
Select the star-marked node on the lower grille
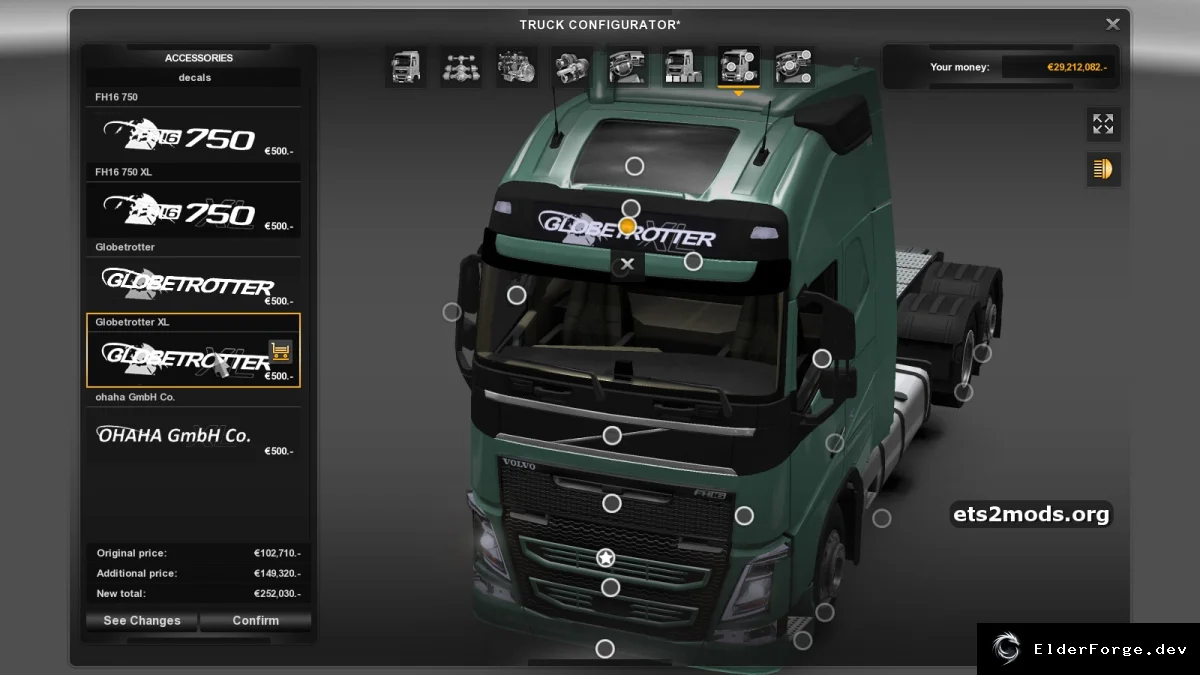[x=605, y=558]
